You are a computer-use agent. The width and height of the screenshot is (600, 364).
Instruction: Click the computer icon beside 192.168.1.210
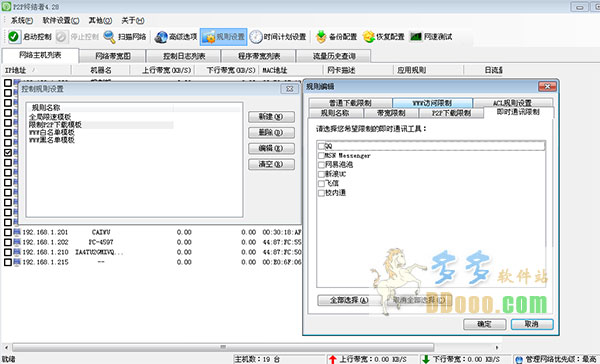click(x=17, y=252)
